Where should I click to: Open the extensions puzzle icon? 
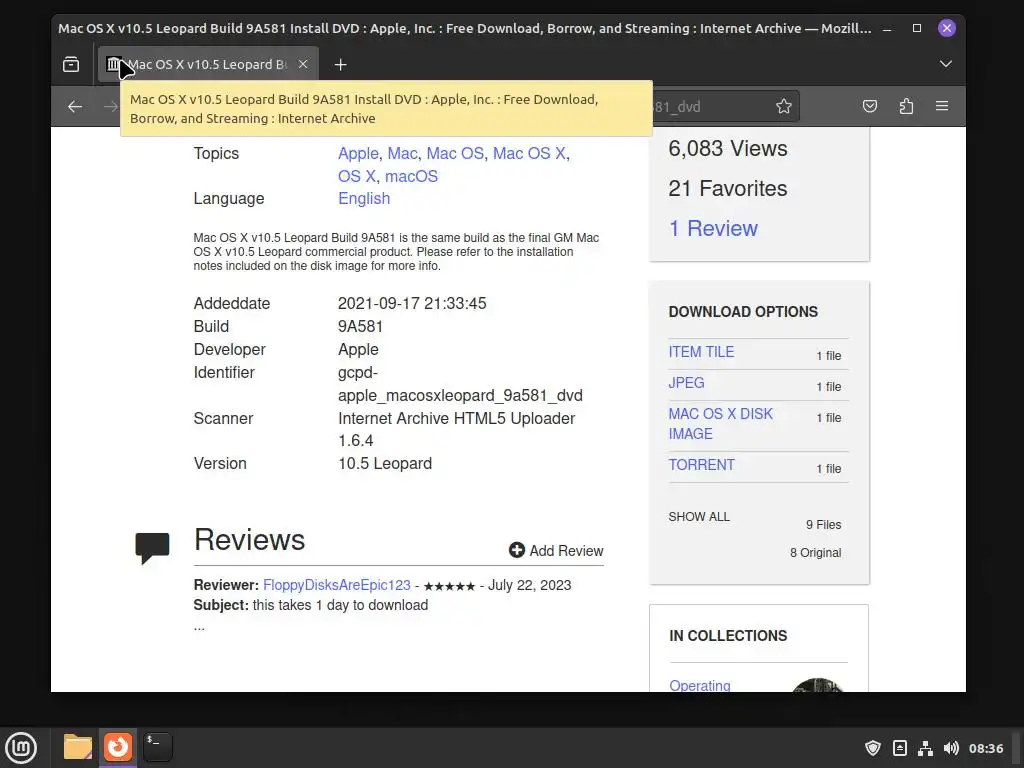click(x=906, y=106)
